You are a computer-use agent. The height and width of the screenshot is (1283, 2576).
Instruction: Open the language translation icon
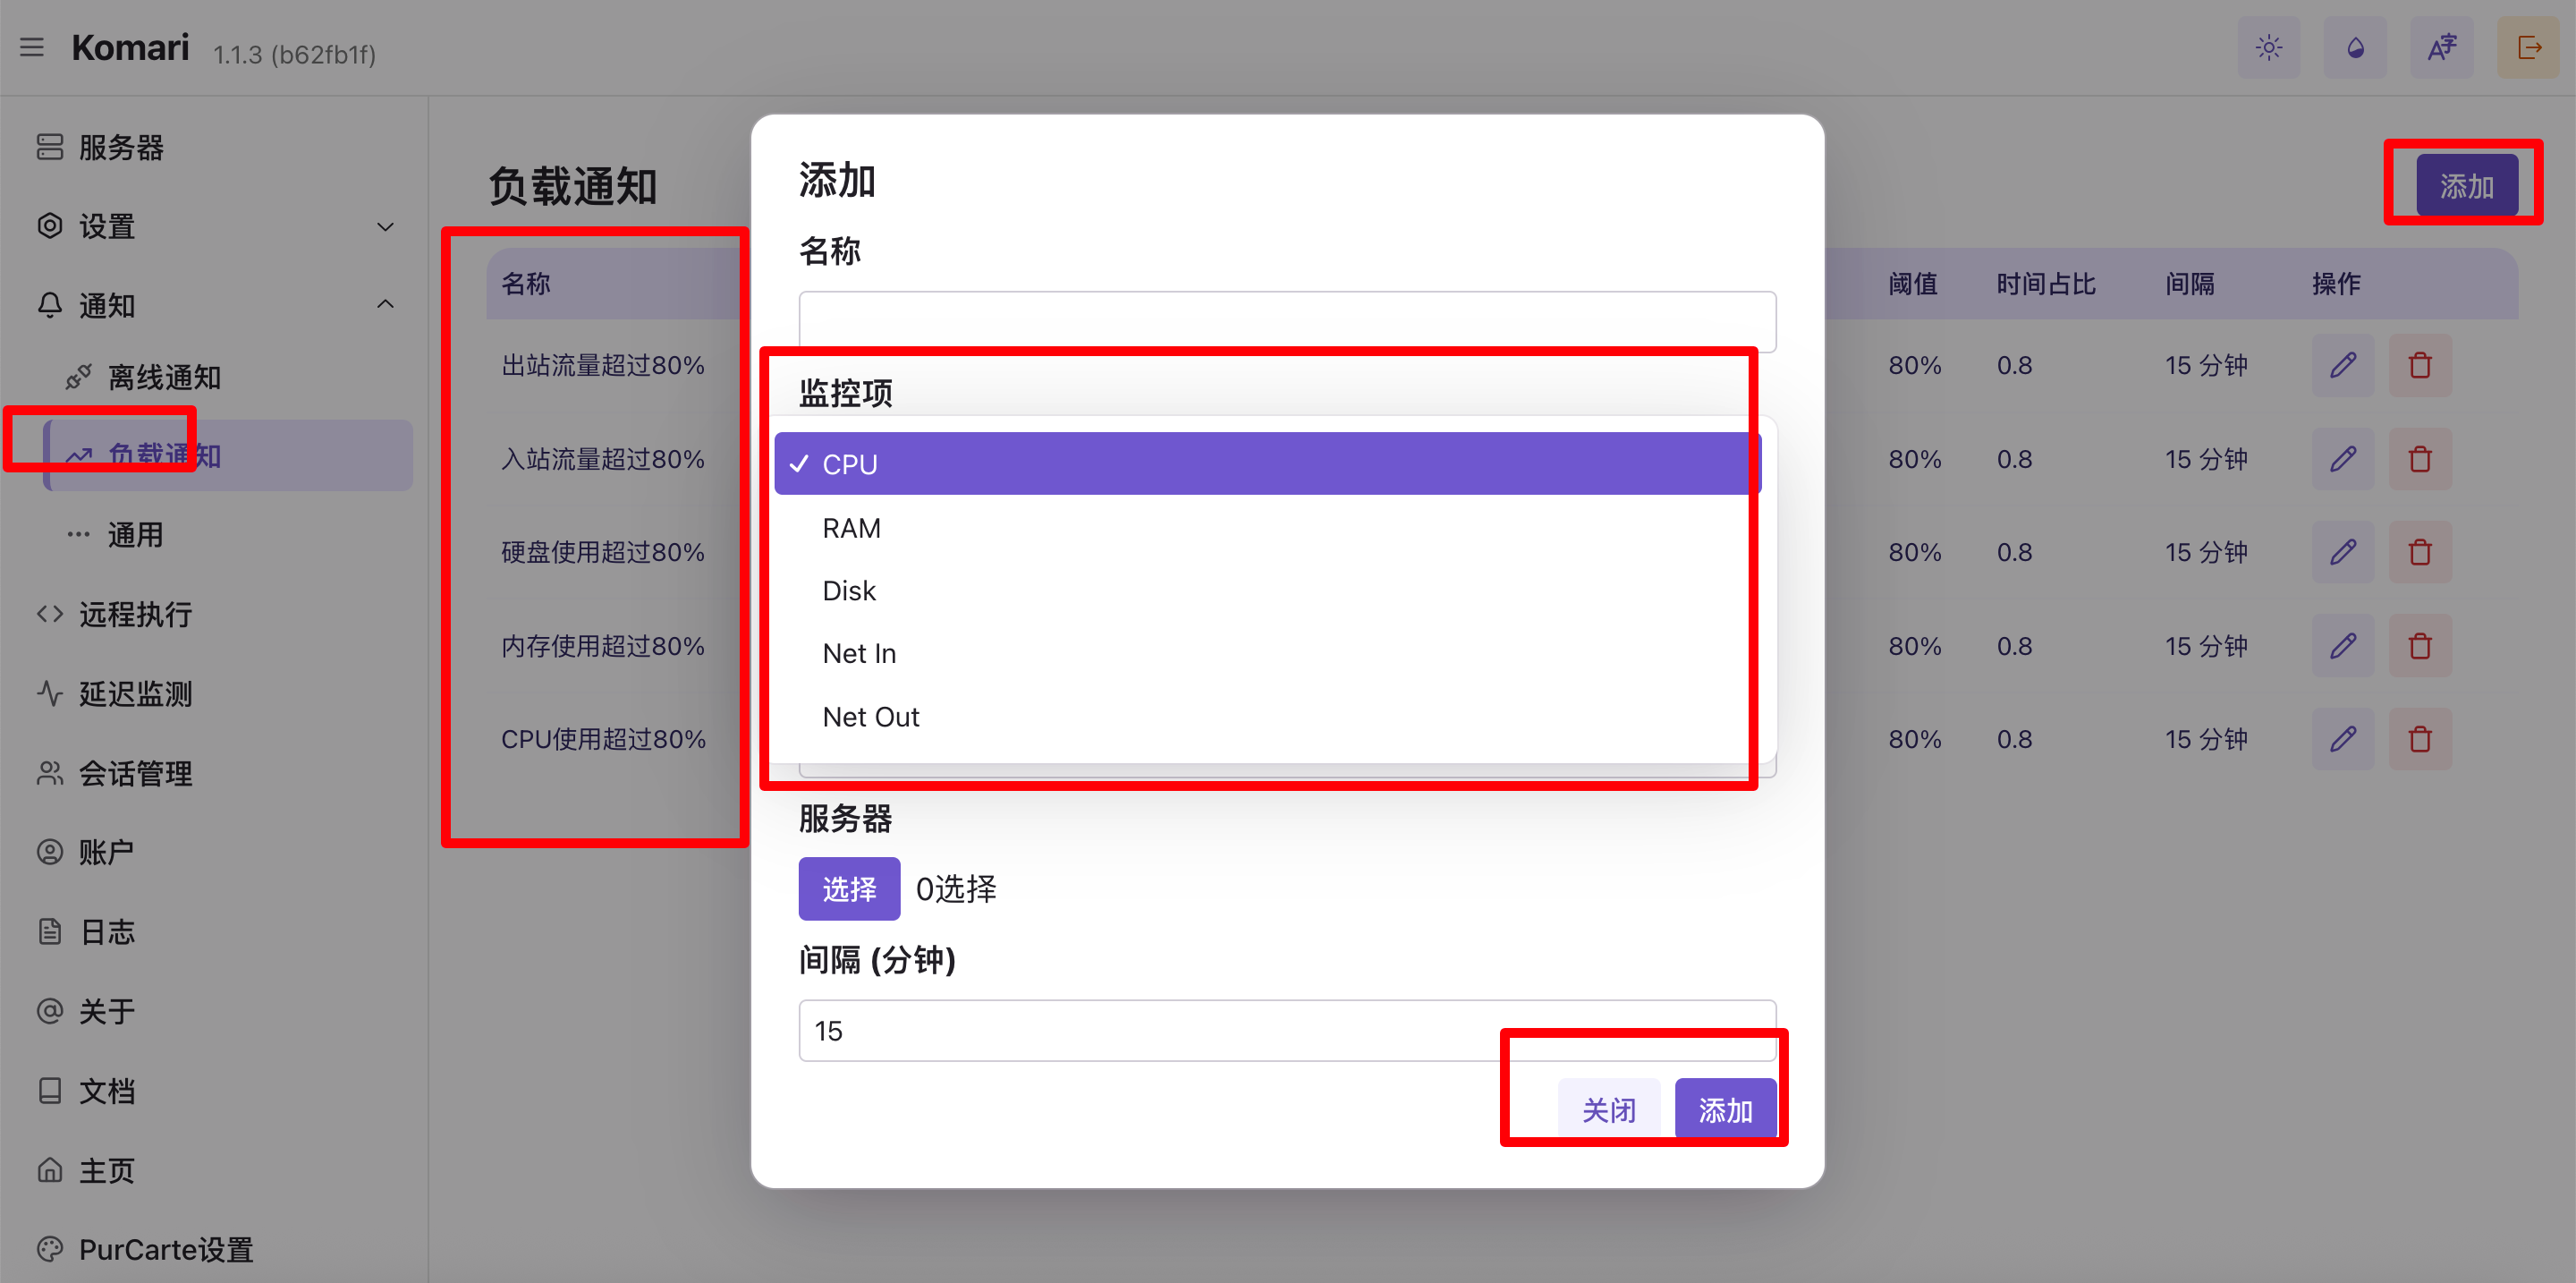pyautogui.click(x=2441, y=47)
